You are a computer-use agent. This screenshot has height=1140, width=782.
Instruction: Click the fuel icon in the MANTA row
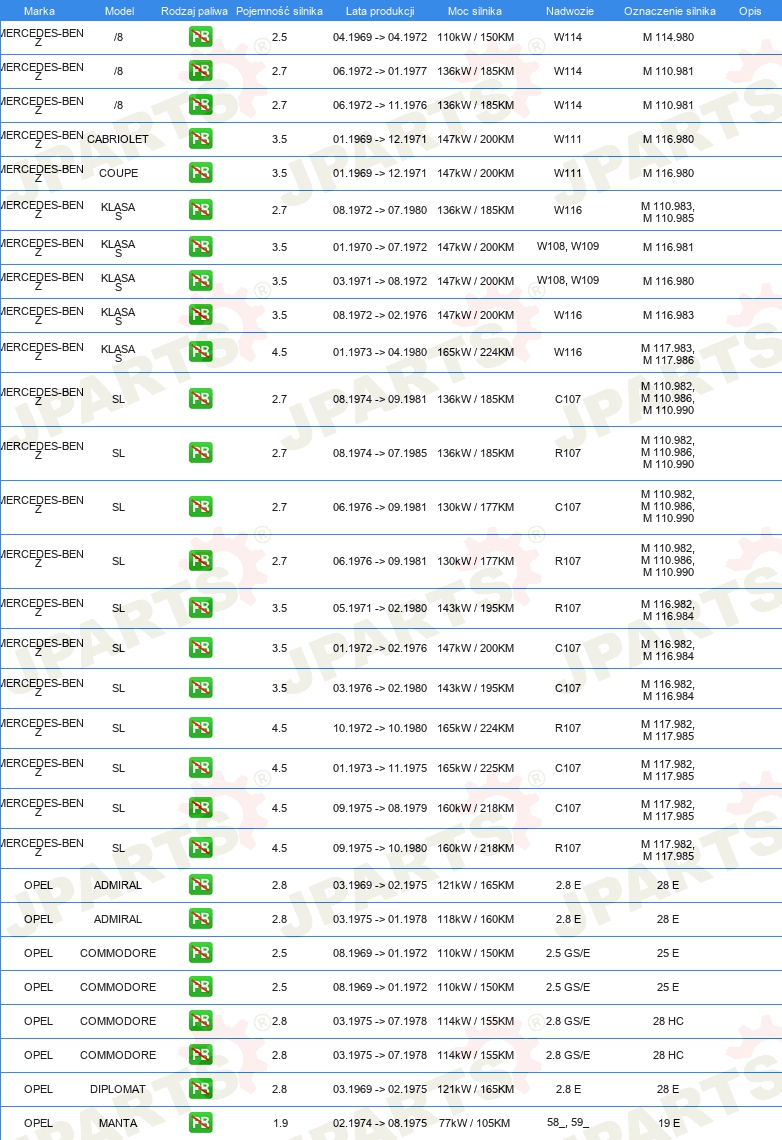pyautogui.click(x=201, y=1123)
